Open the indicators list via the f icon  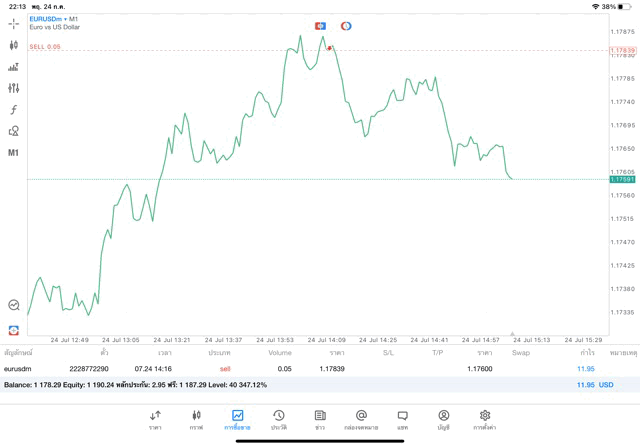(x=13, y=110)
